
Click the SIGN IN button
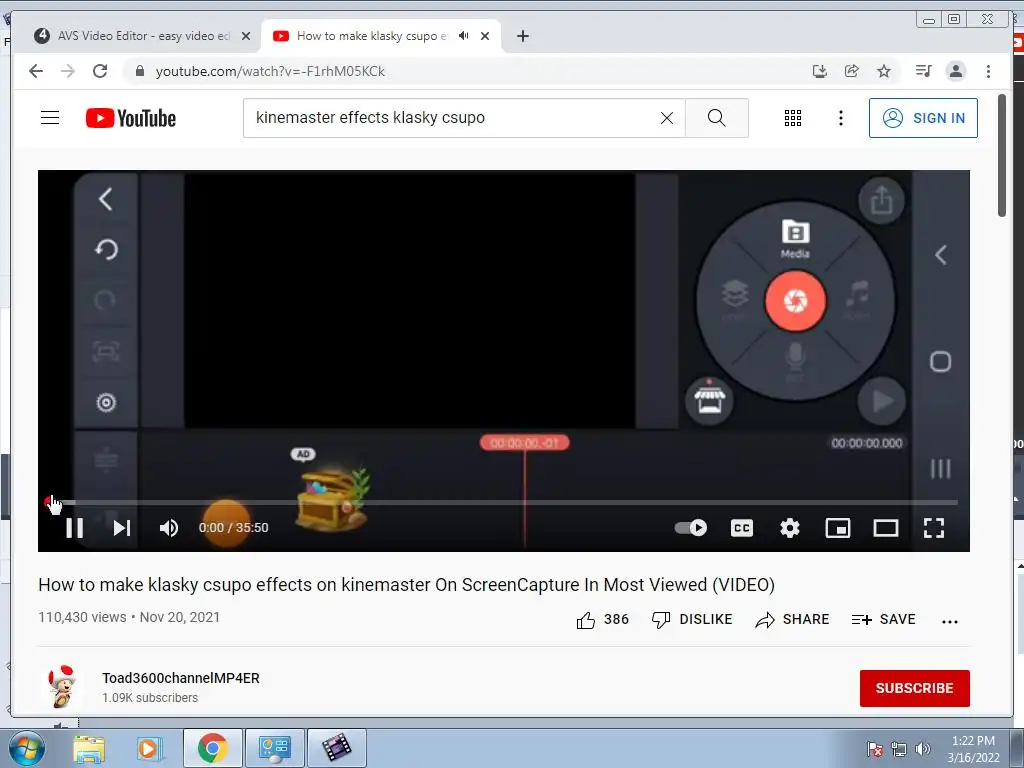tap(923, 118)
